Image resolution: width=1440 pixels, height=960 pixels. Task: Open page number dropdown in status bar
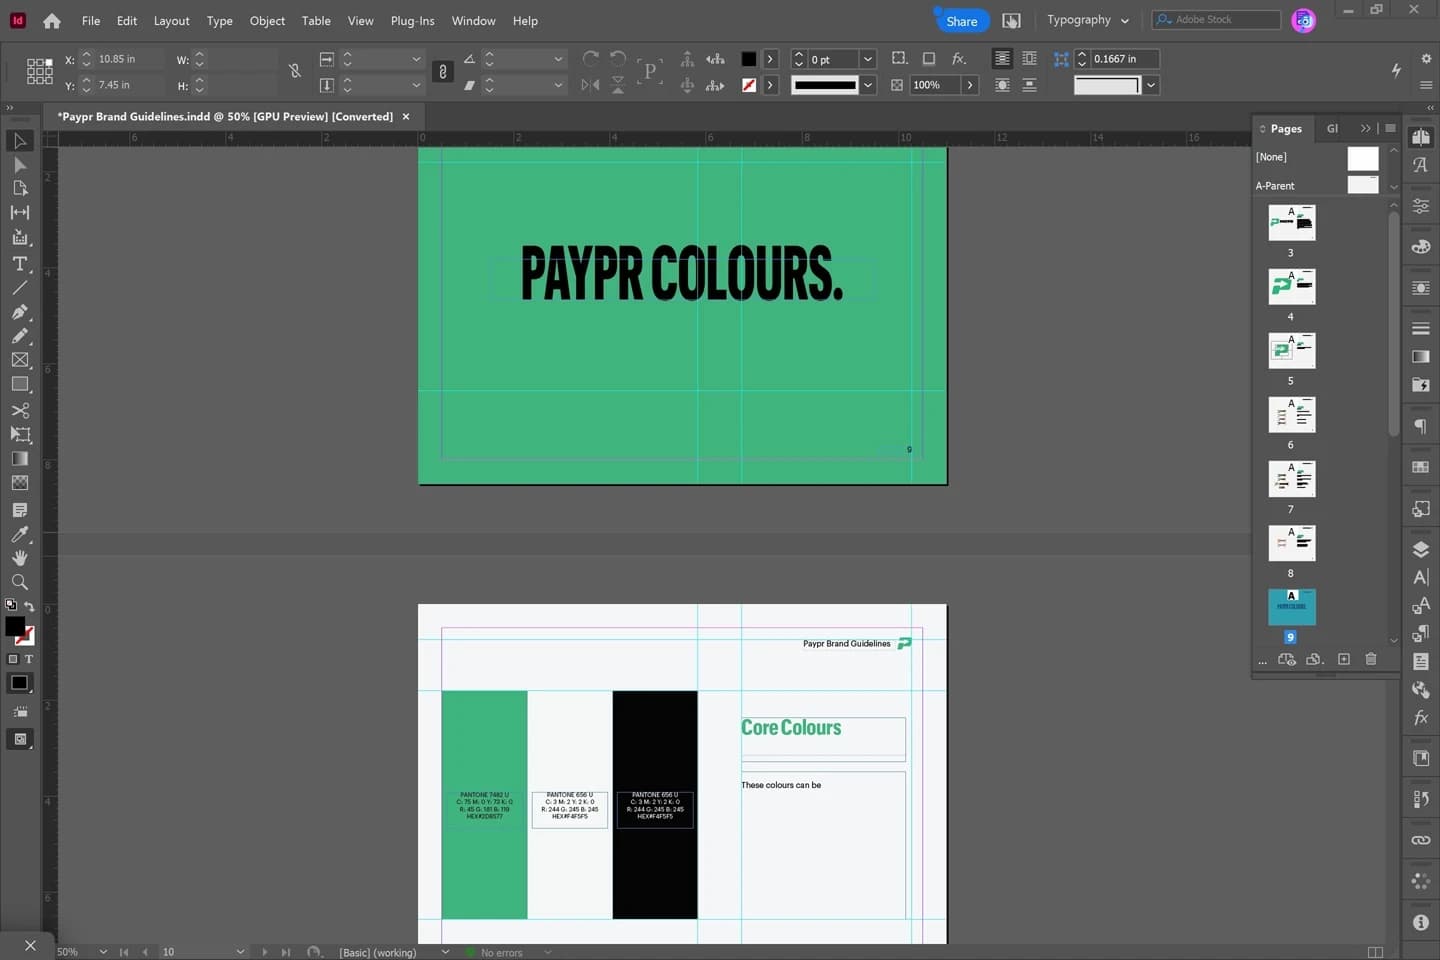(x=240, y=952)
